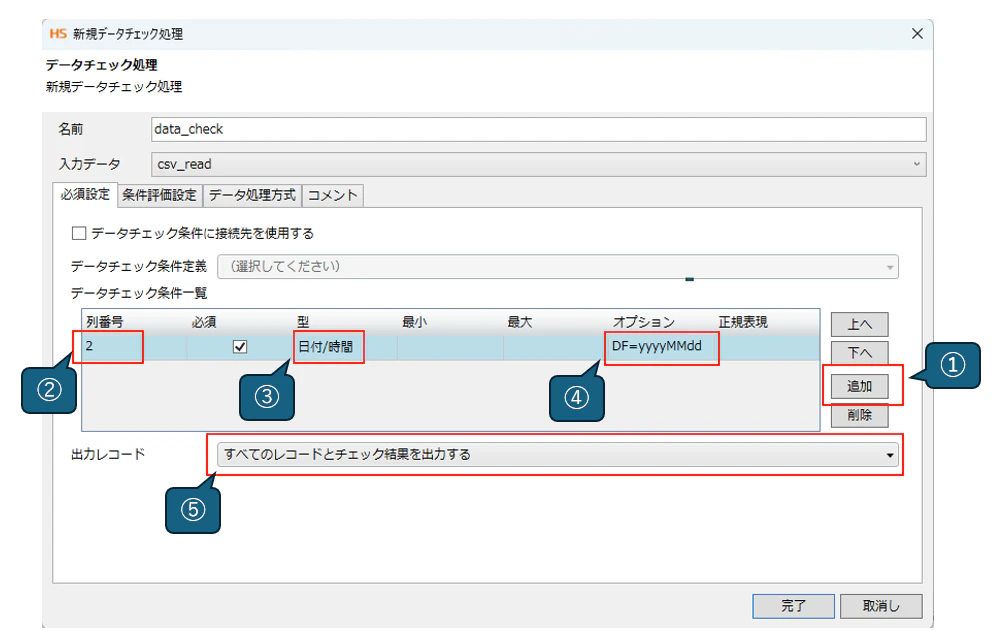
Task: Cancel with the 取消し button
Action: [x=881, y=606]
